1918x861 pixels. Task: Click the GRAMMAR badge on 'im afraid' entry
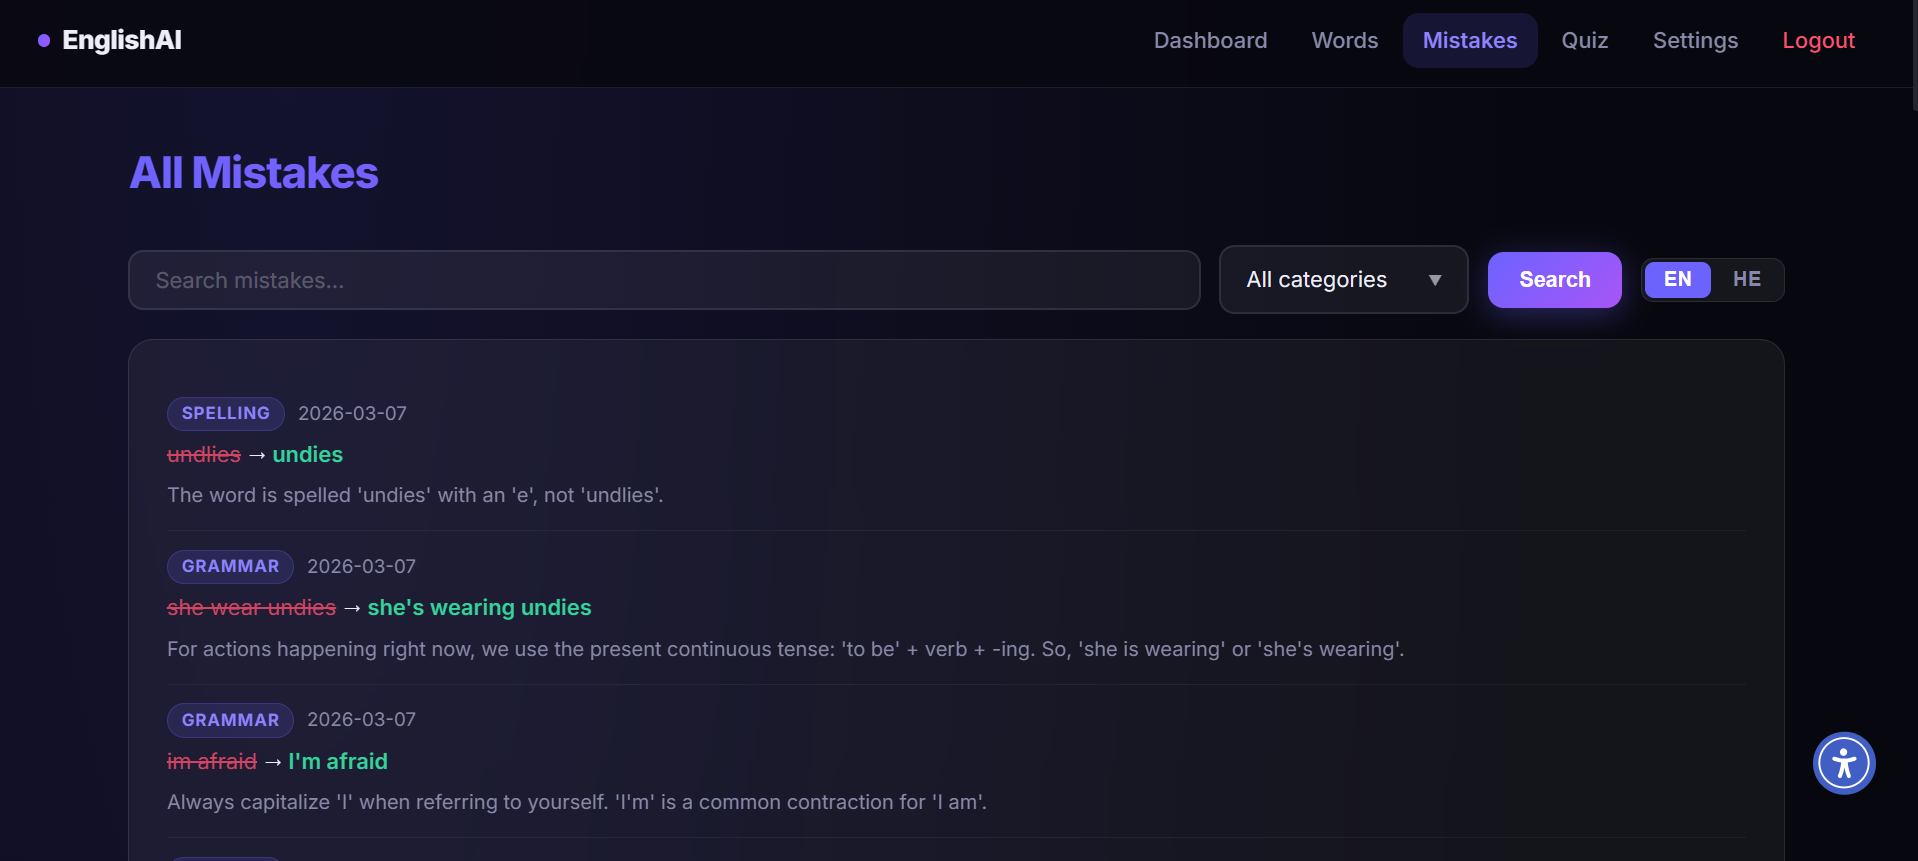coord(230,720)
